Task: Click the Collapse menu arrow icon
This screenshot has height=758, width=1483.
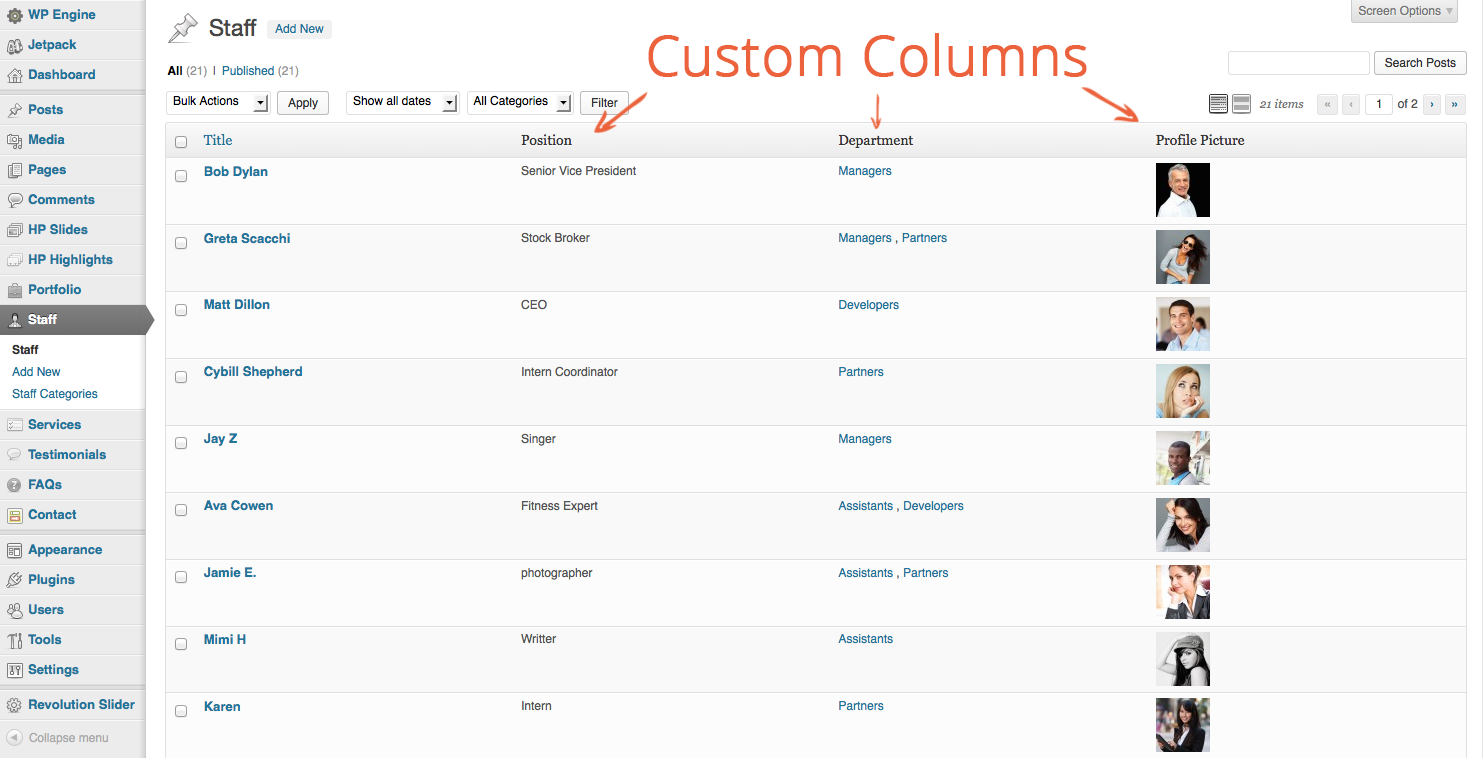Action: coord(14,738)
